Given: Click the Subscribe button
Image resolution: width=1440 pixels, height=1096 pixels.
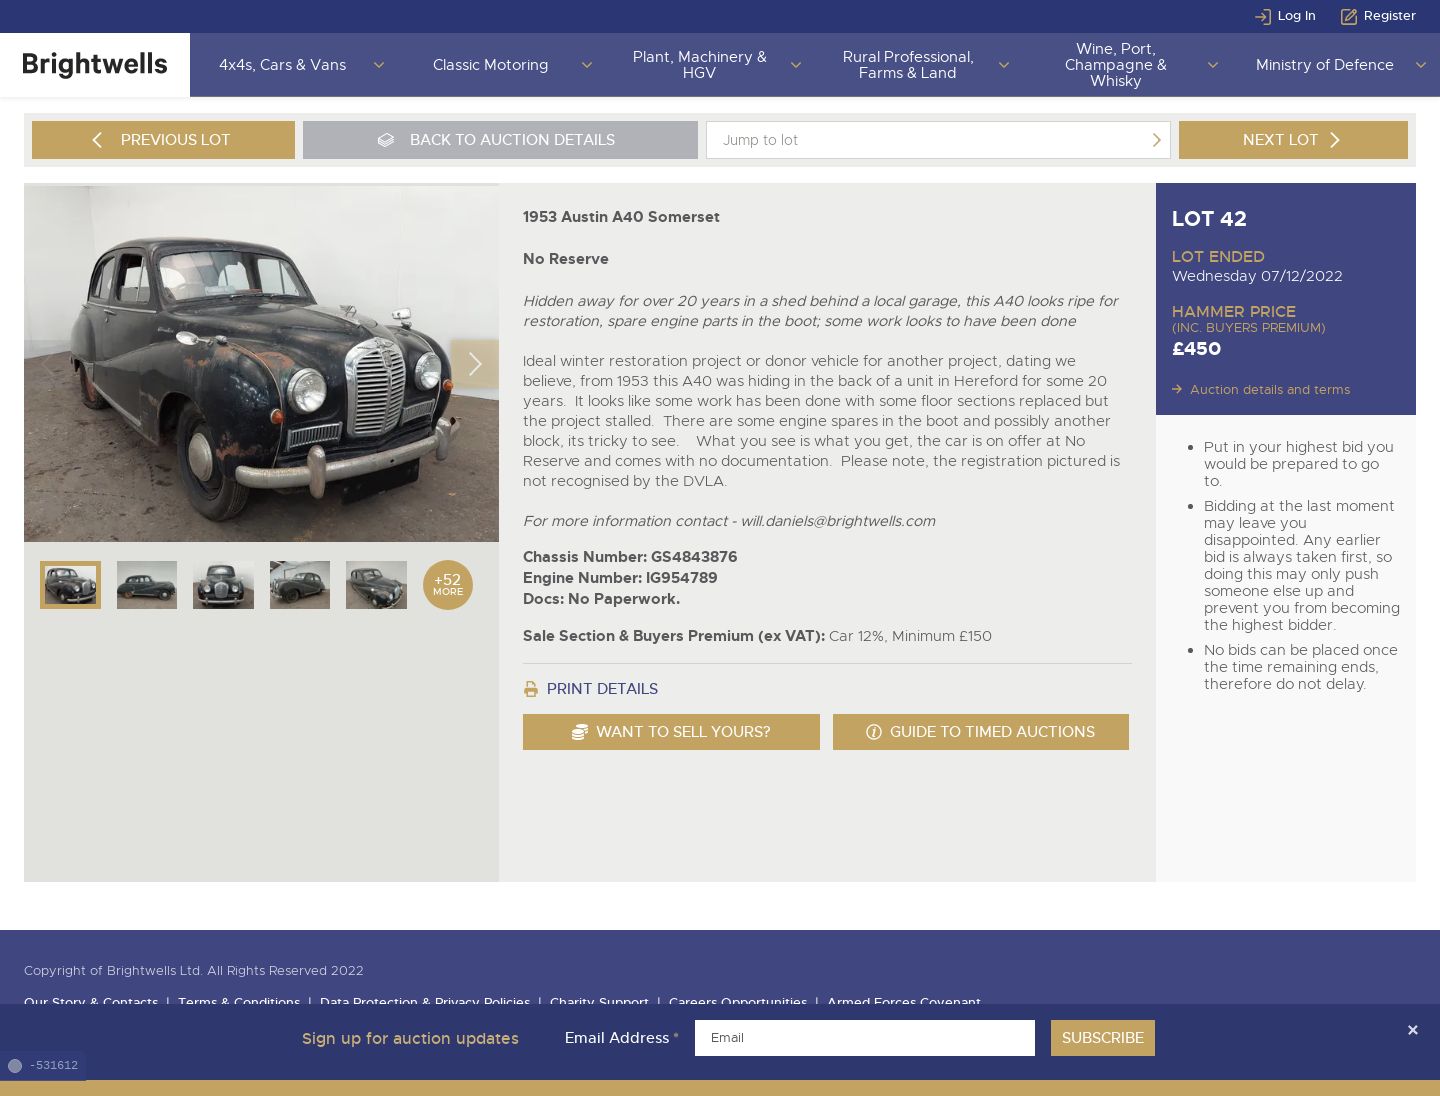Looking at the screenshot, I should [x=1103, y=1038].
